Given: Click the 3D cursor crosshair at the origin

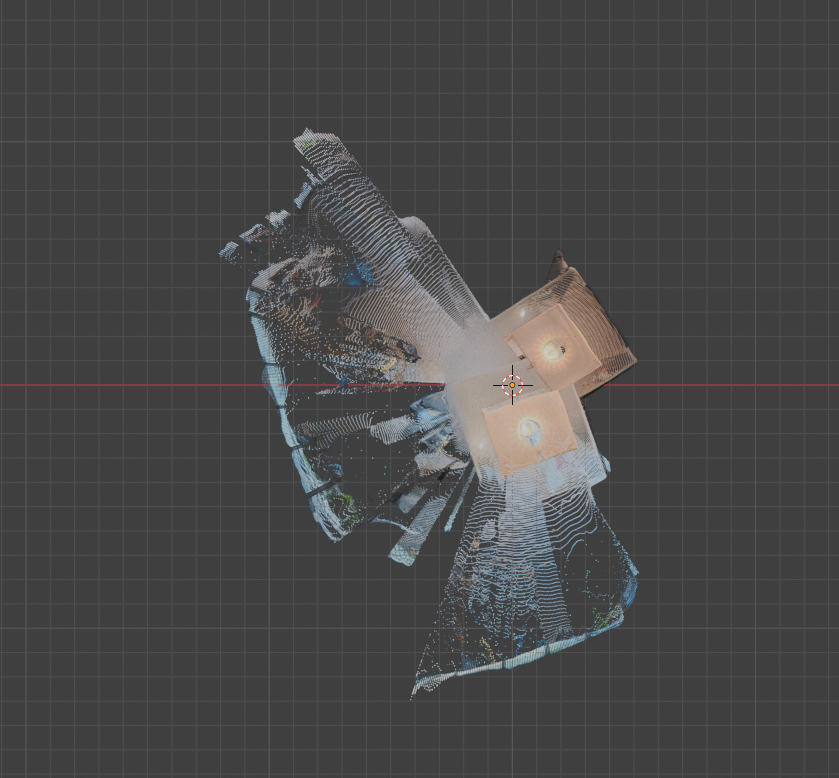Looking at the screenshot, I should click(x=512, y=385).
